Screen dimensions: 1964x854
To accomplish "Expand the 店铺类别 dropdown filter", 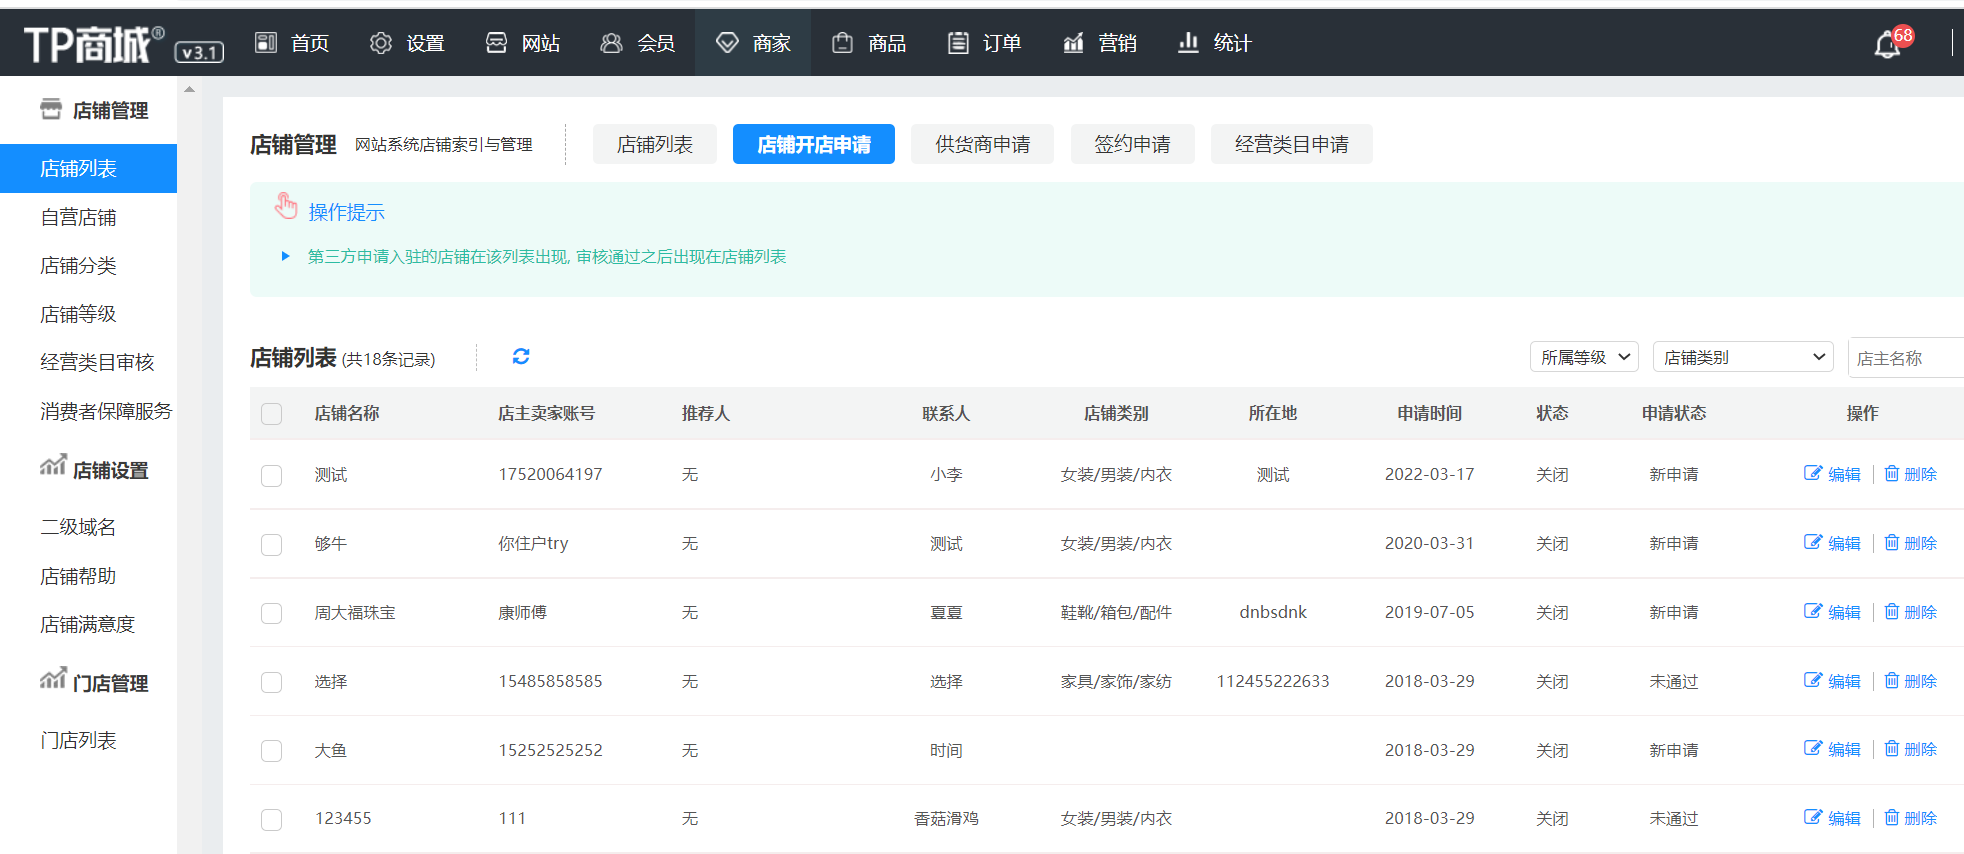I will [1742, 357].
